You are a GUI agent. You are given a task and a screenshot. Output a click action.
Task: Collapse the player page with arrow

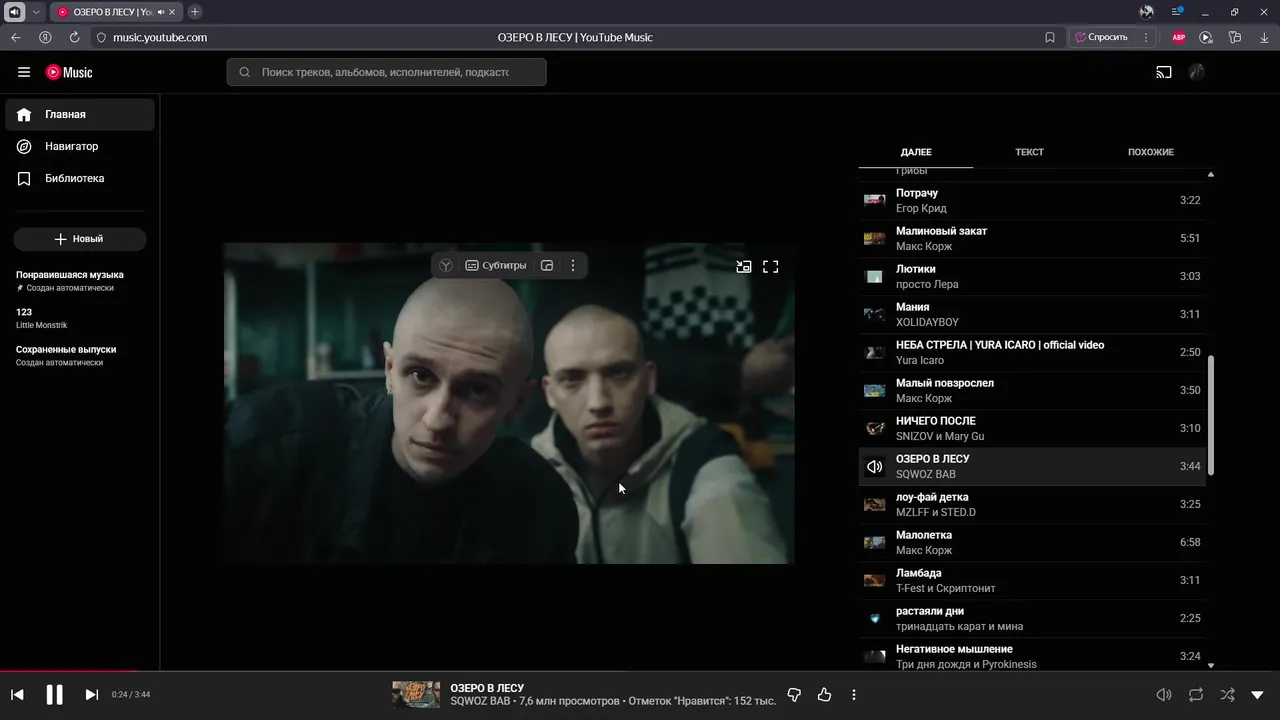click(x=1258, y=695)
